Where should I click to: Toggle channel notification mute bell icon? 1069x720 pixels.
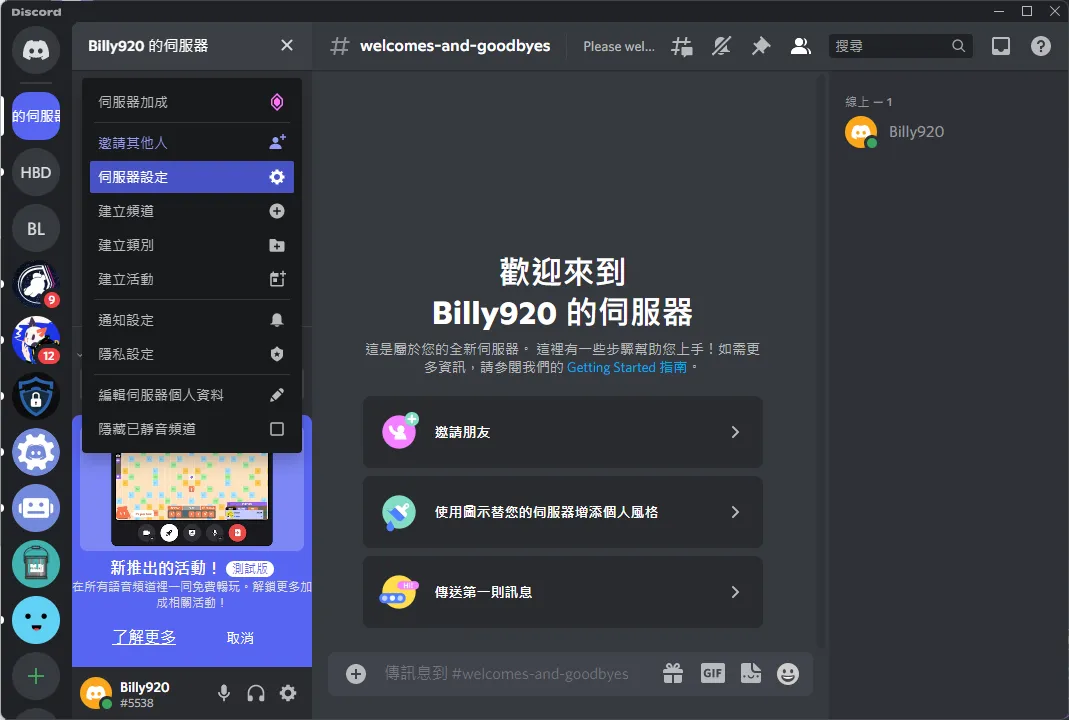tap(721, 46)
